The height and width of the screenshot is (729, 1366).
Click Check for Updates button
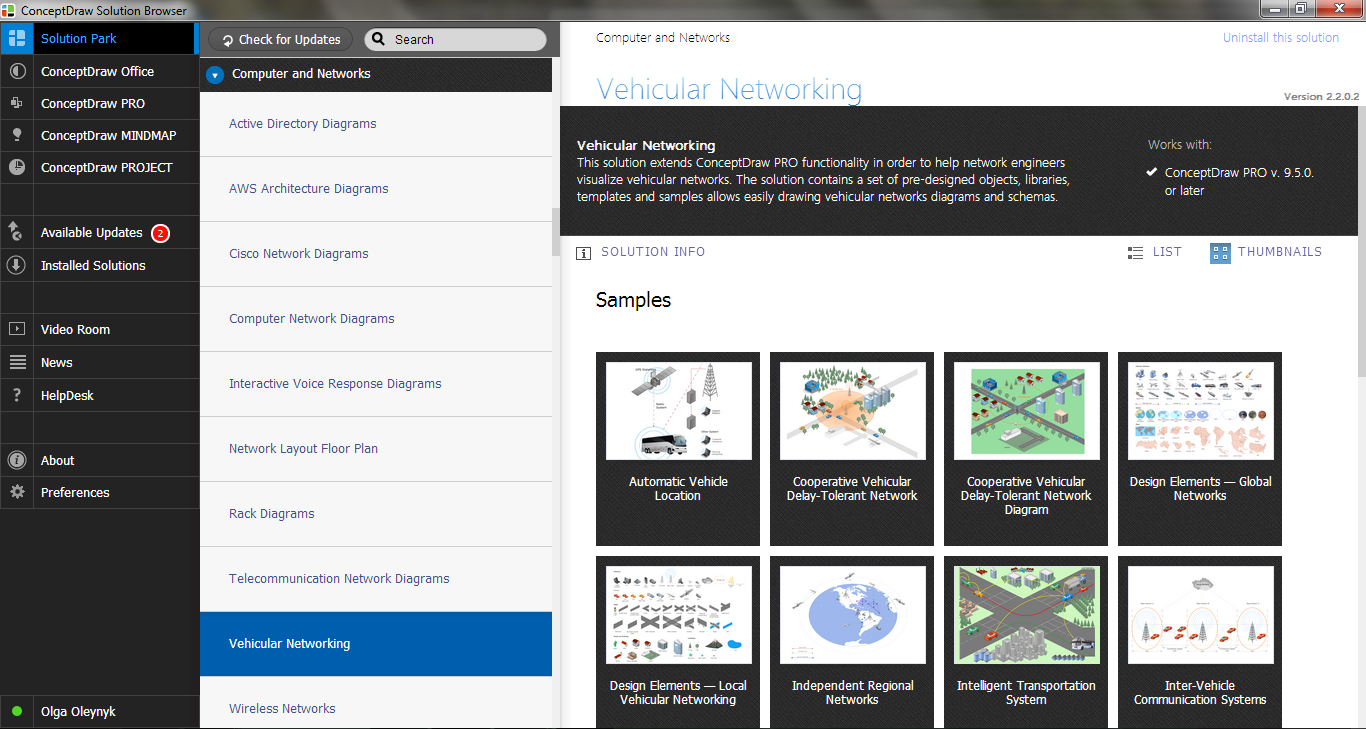(280, 39)
